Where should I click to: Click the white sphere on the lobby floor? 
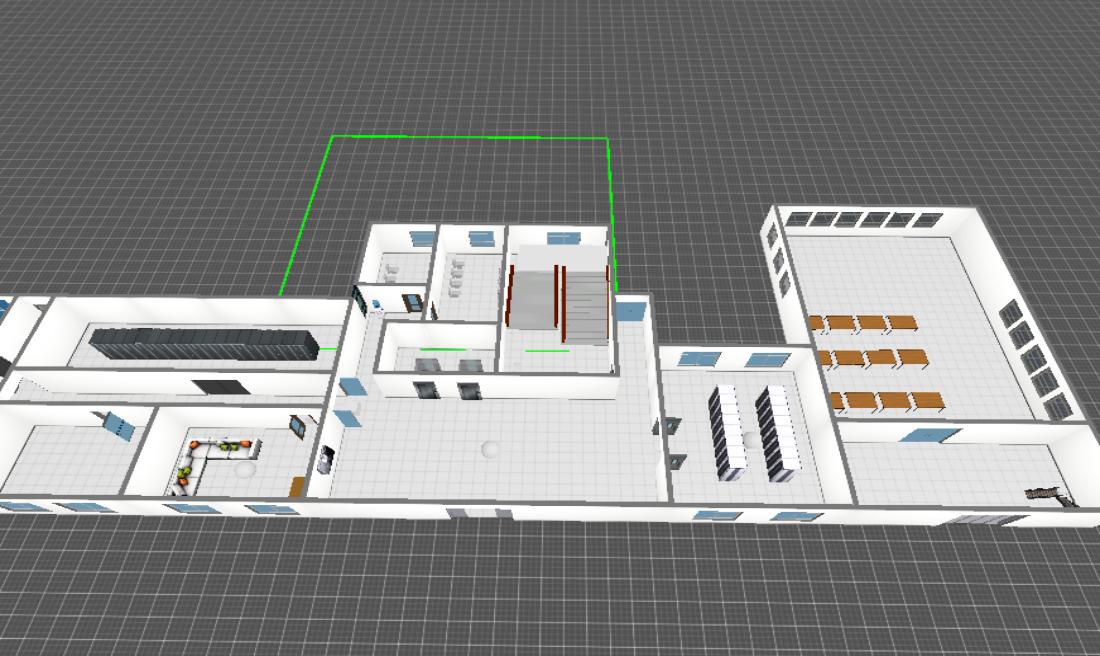click(x=490, y=449)
